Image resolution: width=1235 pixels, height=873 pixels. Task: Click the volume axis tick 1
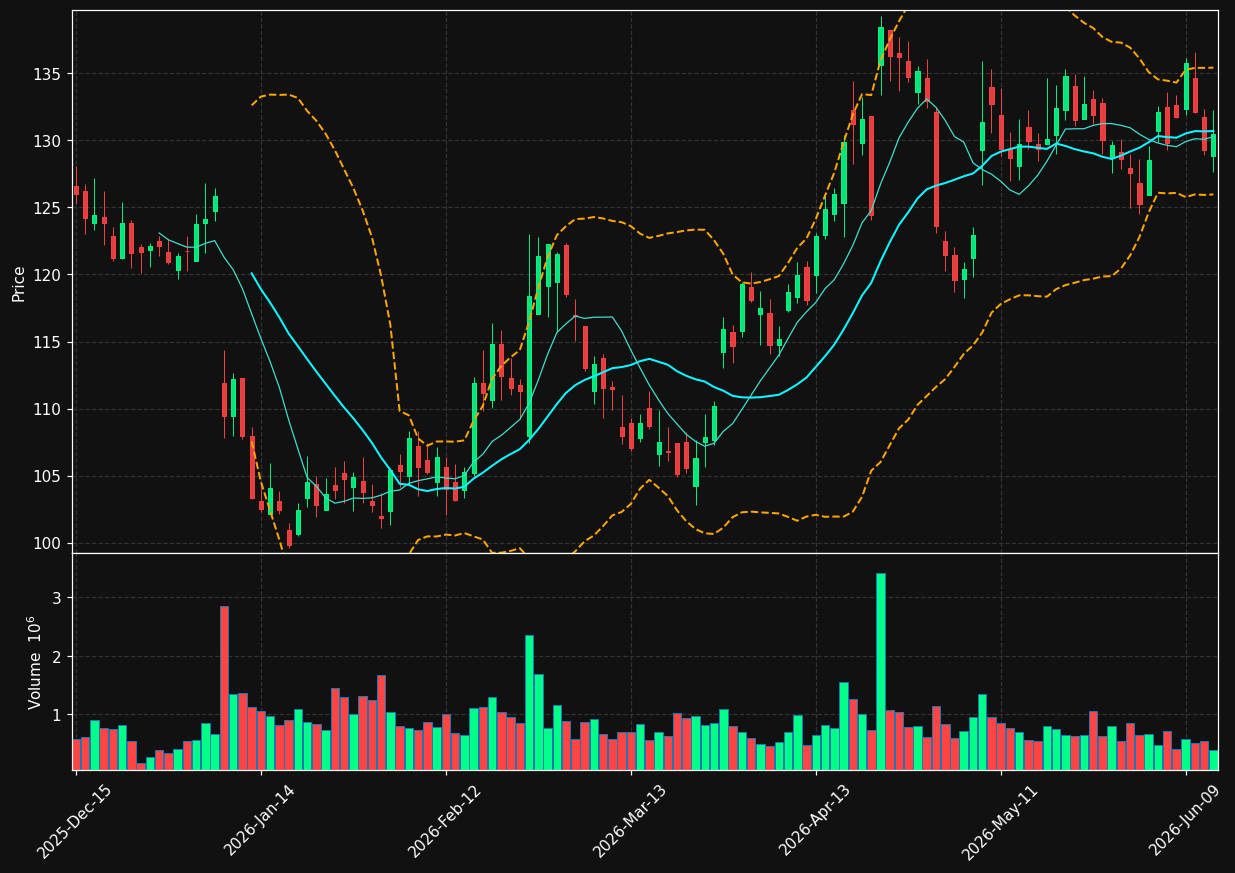point(56,715)
